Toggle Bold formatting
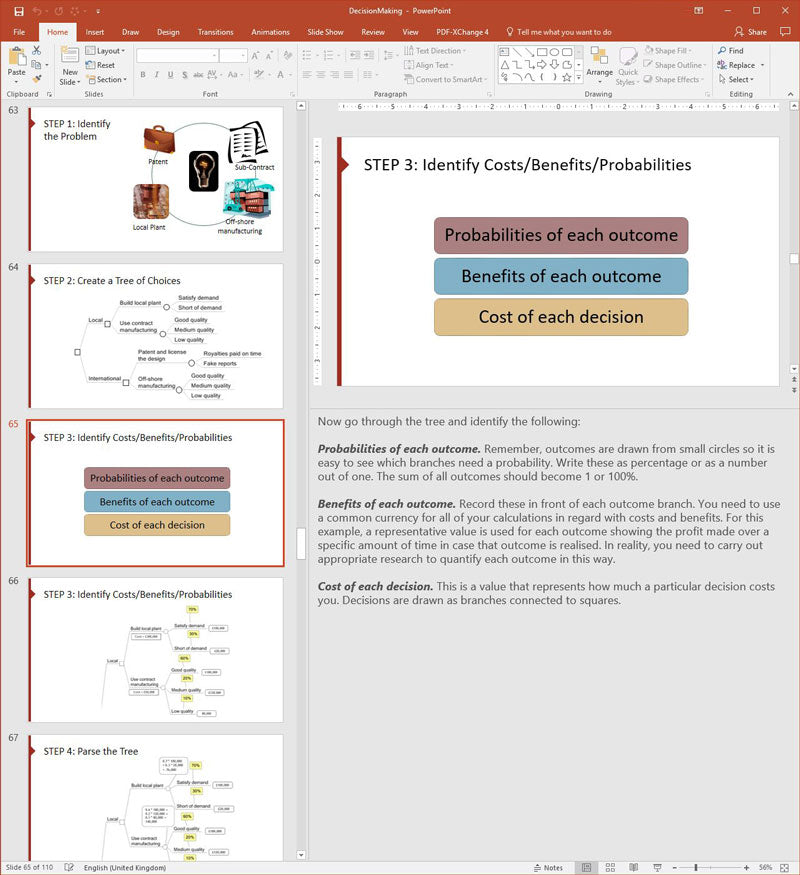This screenshot has height=875, width=800. [143, 74]
